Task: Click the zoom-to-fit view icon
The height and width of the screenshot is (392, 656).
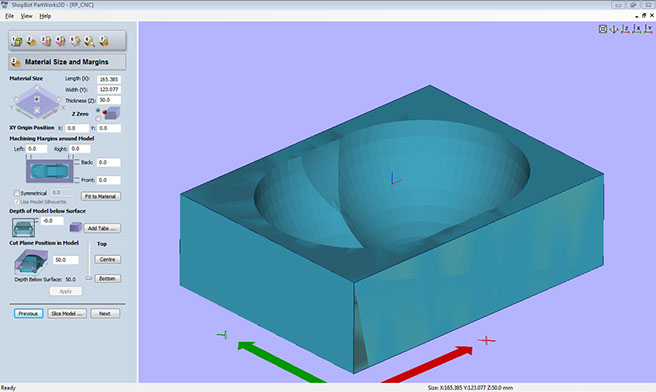Action: click(602, 29)
